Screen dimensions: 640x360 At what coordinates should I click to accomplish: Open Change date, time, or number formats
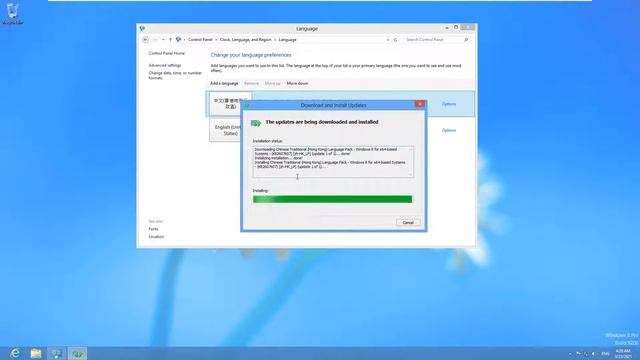(175, 75)
